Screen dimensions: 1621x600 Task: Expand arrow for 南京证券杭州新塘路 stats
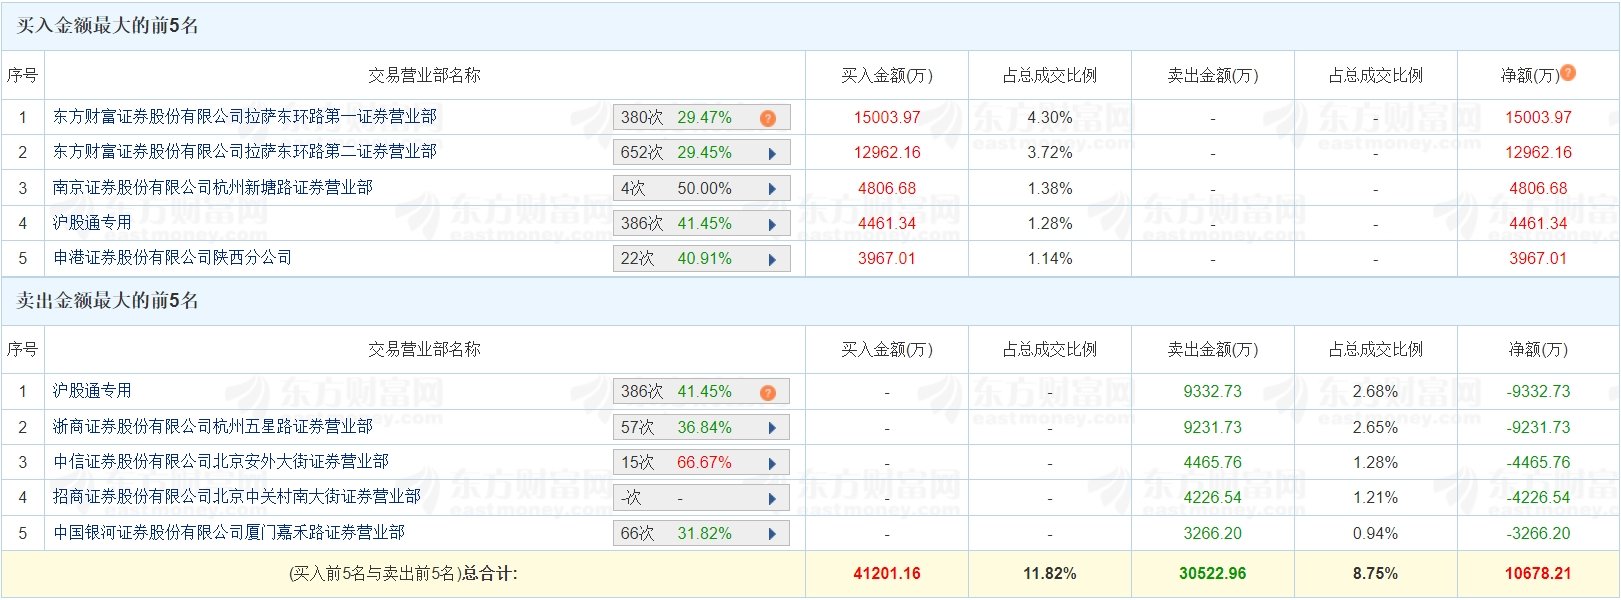tap(772, 189)
